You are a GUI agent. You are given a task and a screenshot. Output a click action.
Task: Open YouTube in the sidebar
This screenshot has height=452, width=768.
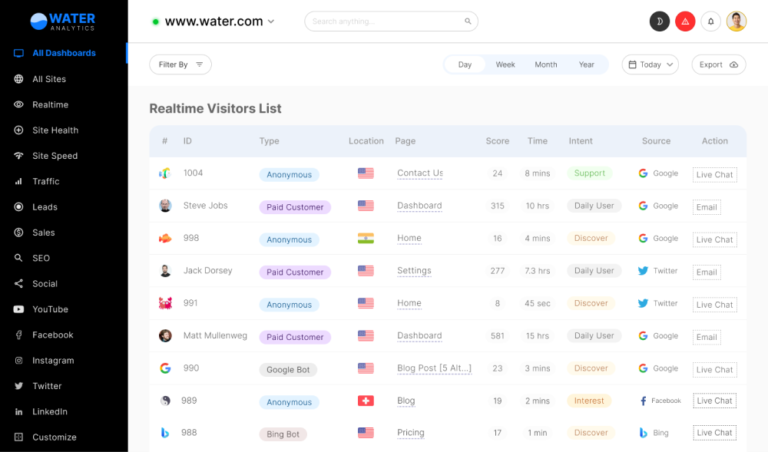pyautogui.click(x=50, y=309)
